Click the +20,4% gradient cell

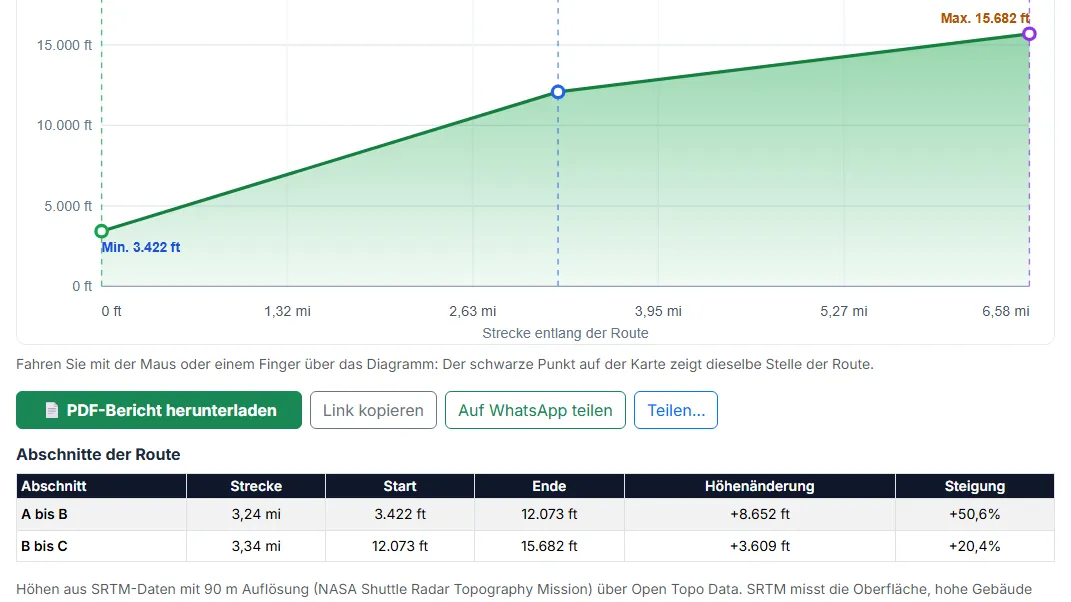(x=975, y=546)
